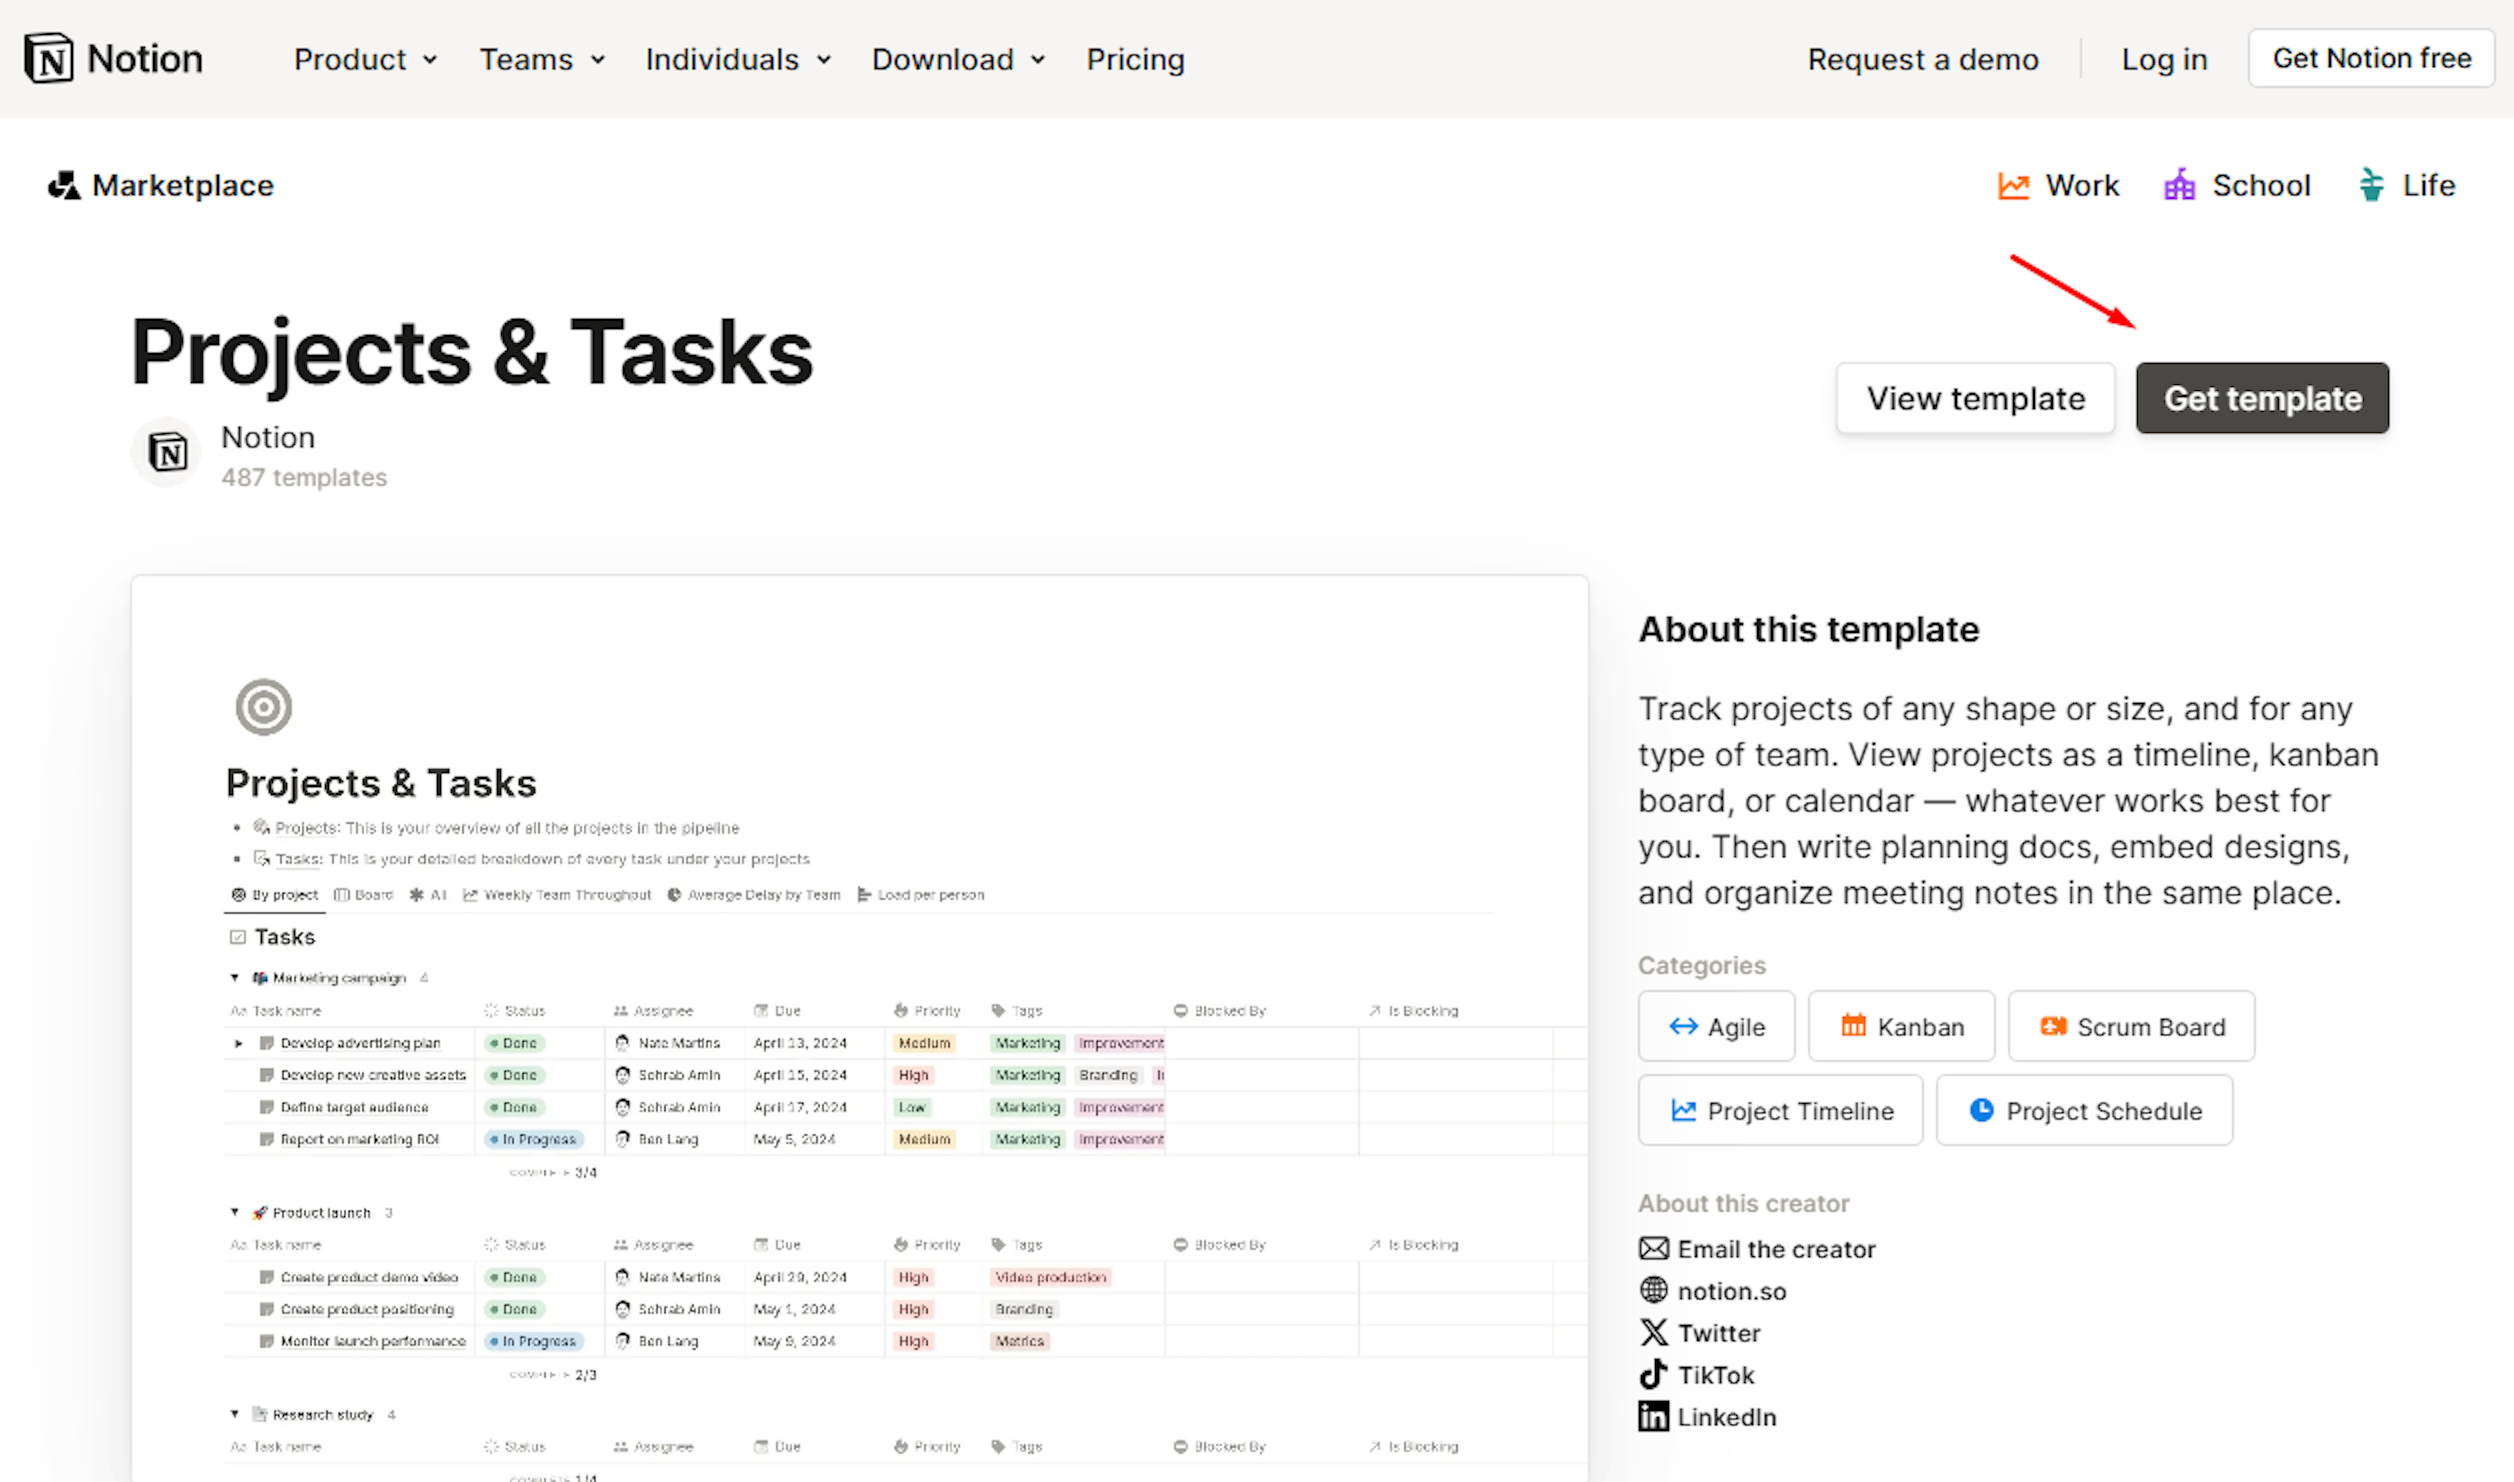Select the Agile category tag
This screenshot has height=1482, width=2514.
pos(1716,1026)
